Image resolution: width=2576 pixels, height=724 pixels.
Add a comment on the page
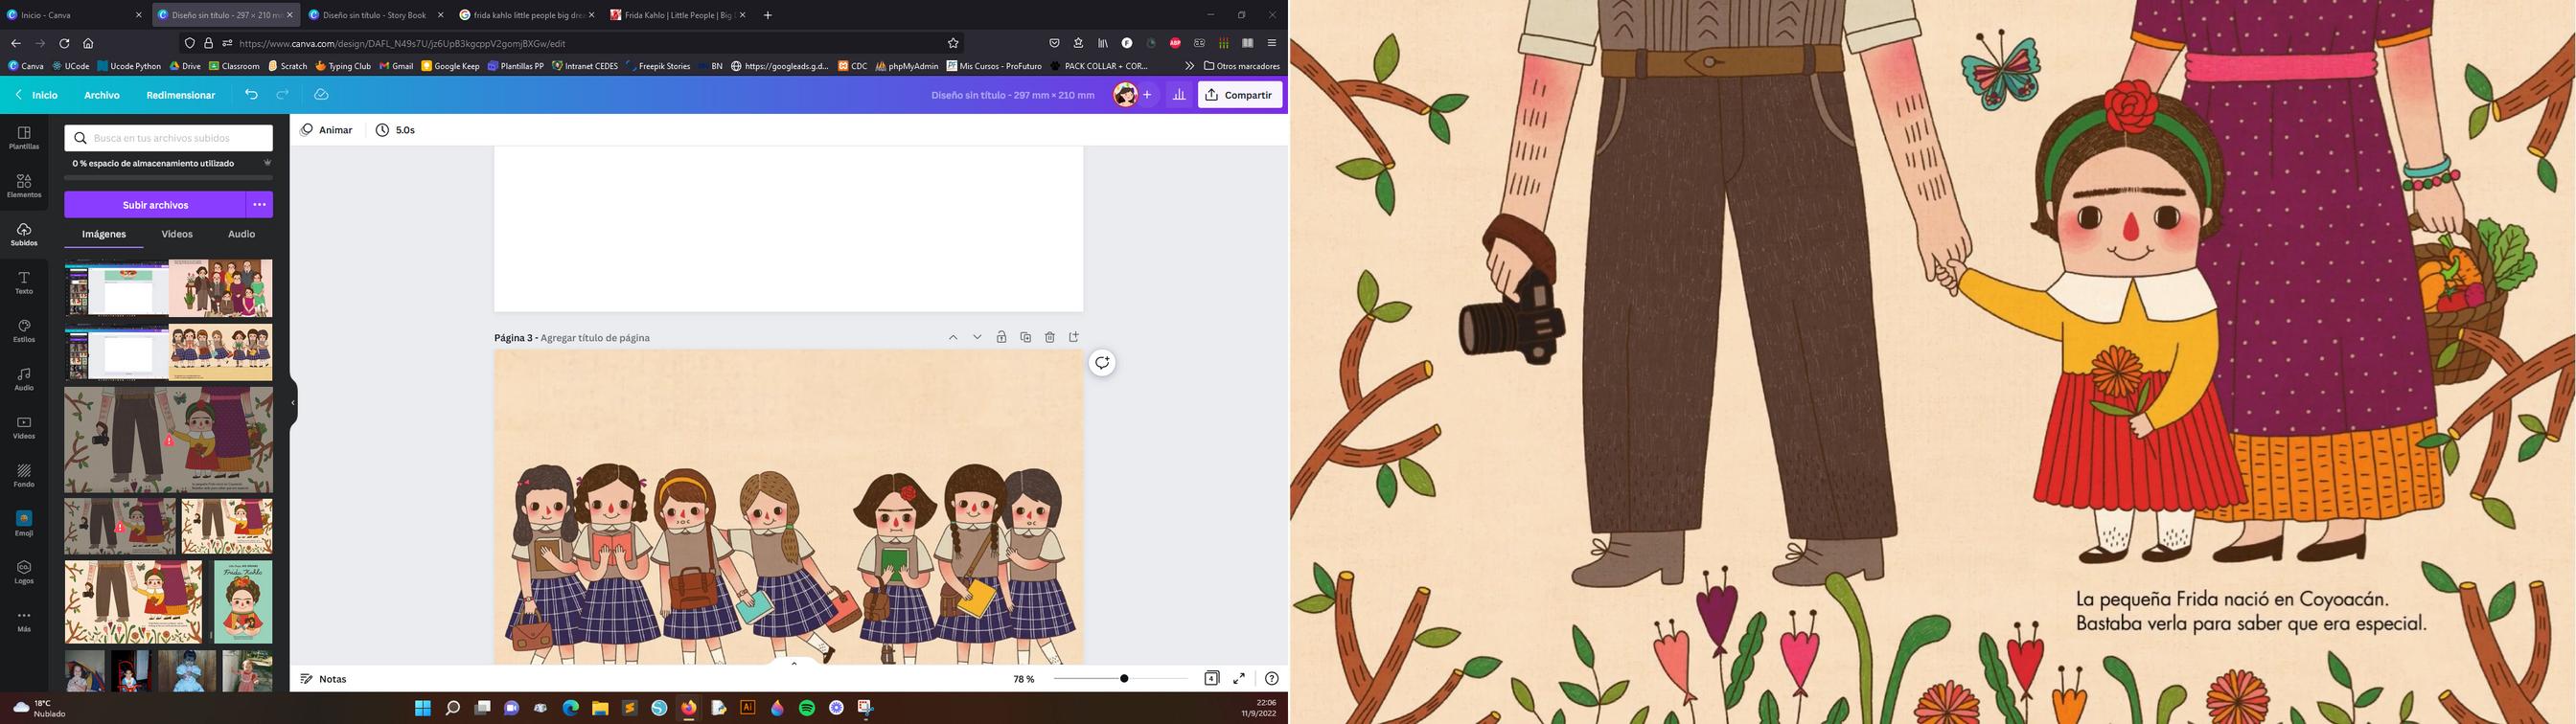click(x=1102, y=363)
